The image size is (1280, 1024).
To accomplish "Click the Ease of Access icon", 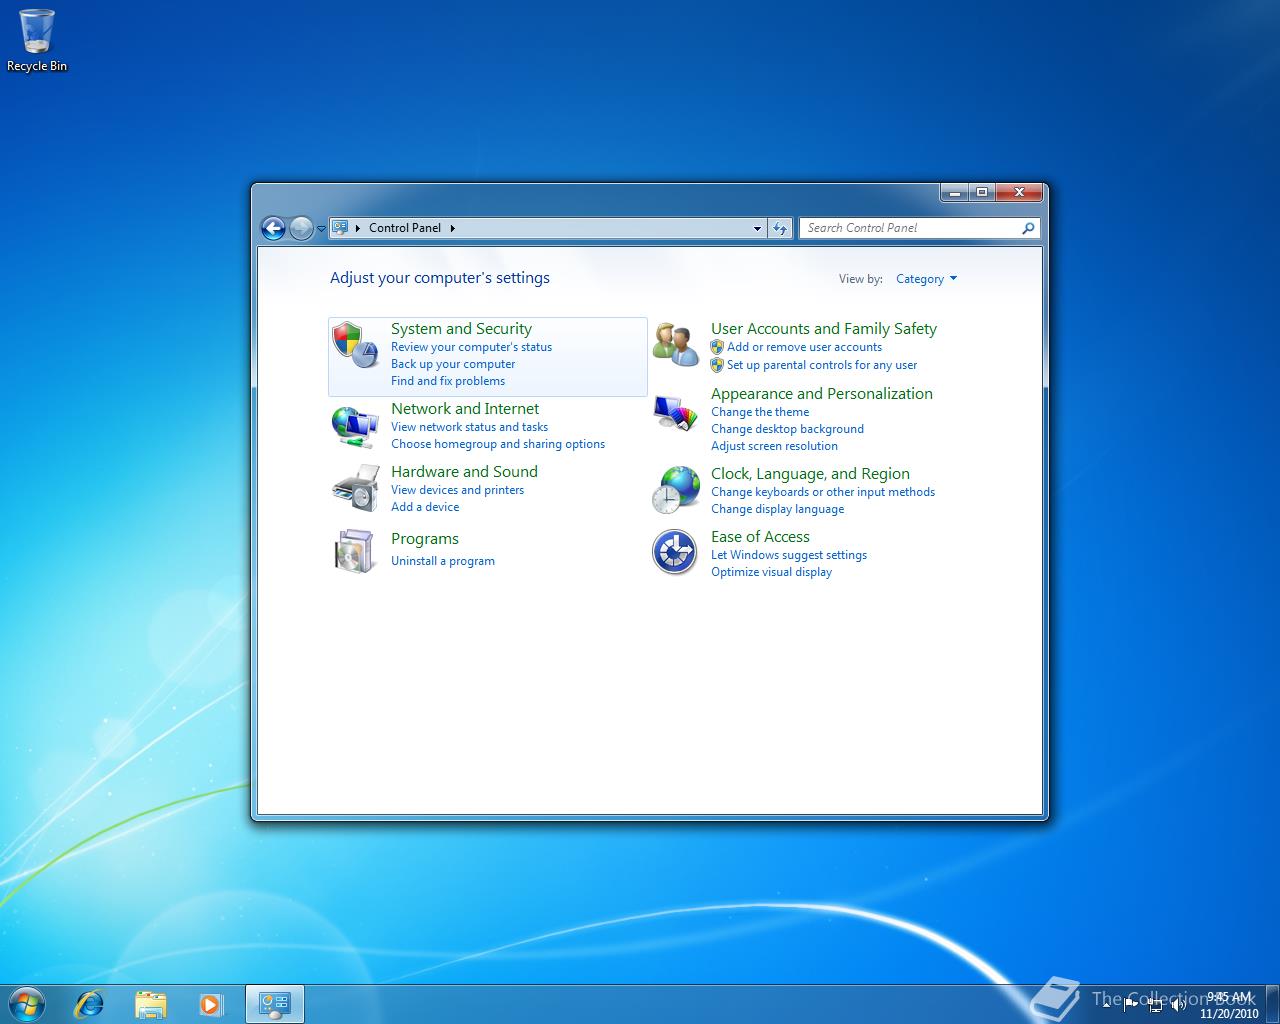I will pyautogui.click(x=675, y=552).
